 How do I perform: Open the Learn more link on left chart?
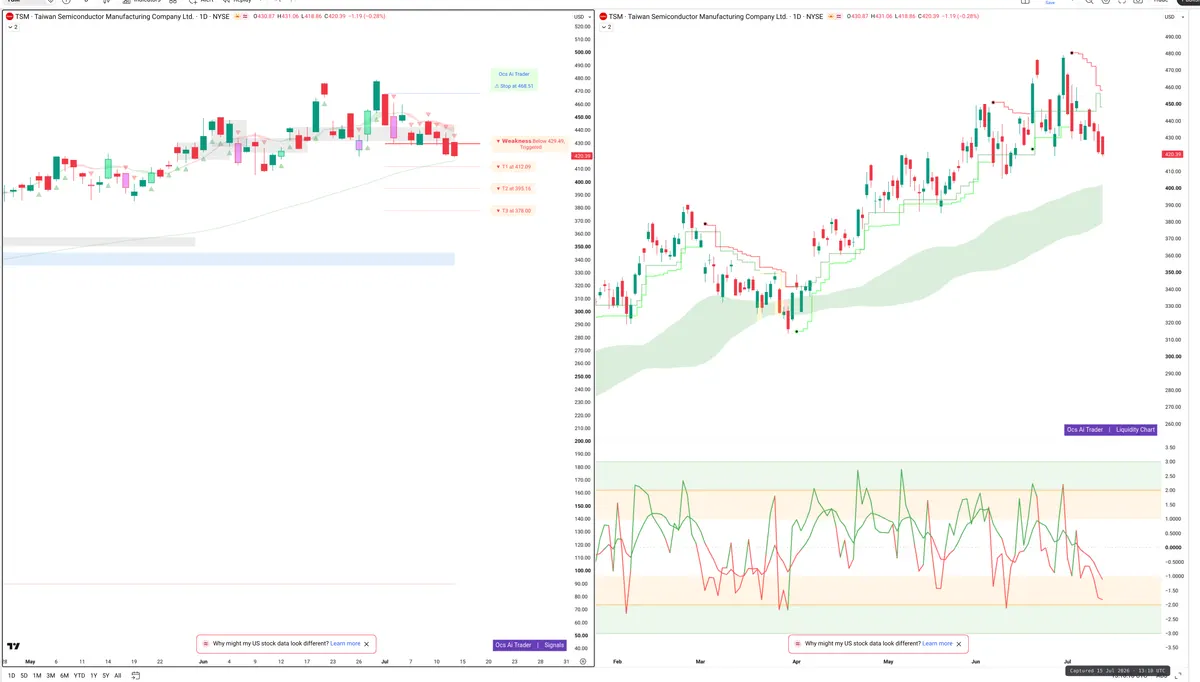tap(345, 644)
